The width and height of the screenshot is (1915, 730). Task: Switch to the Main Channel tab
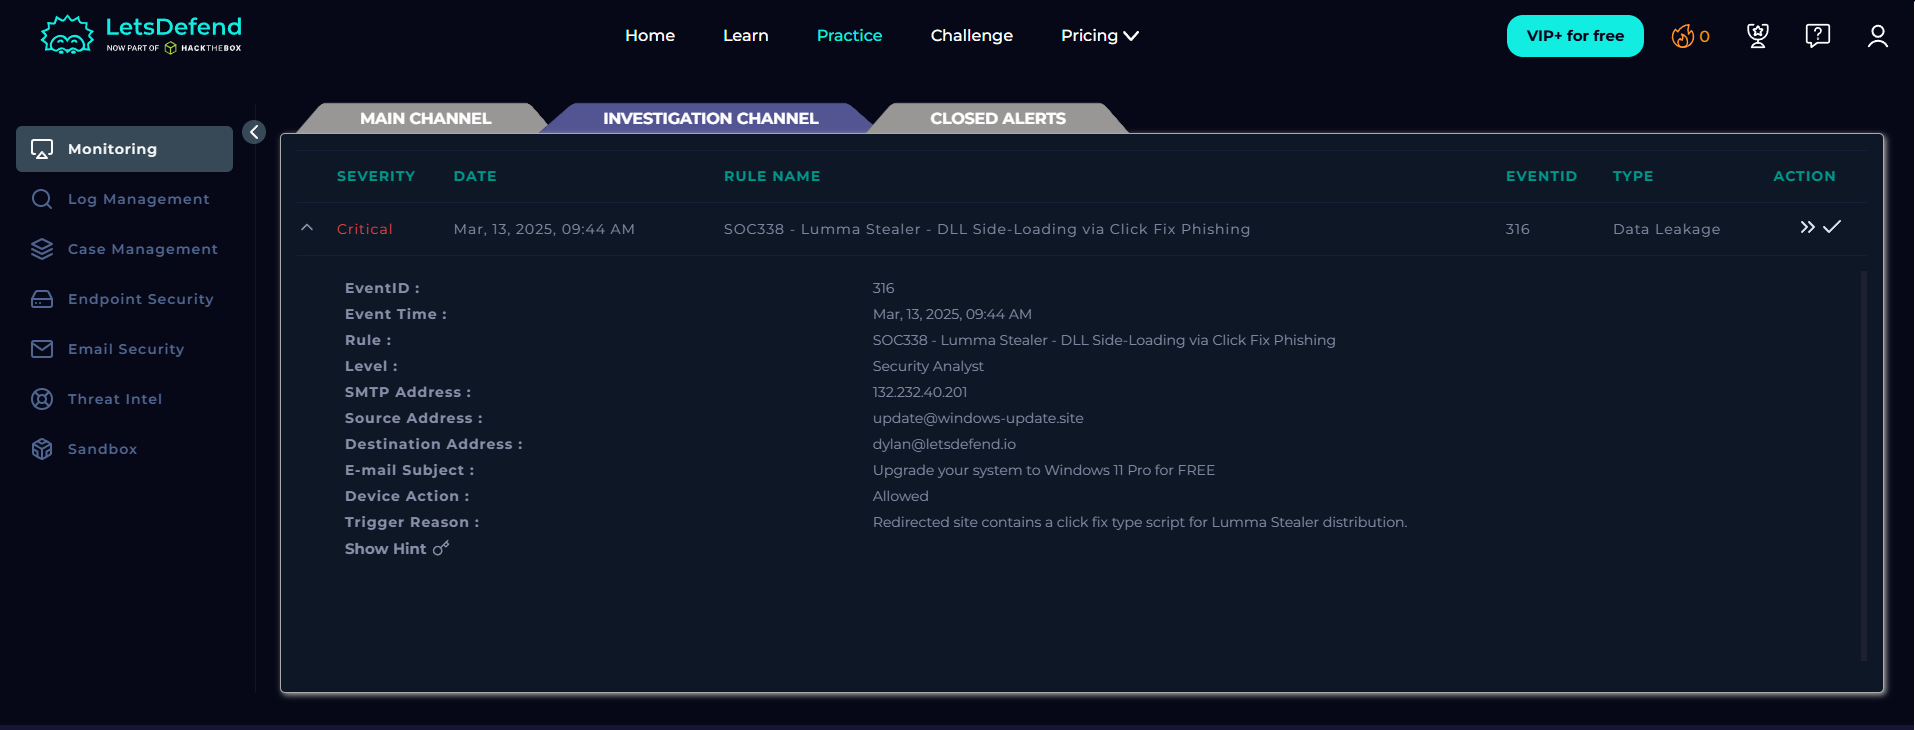pos(425,118)
